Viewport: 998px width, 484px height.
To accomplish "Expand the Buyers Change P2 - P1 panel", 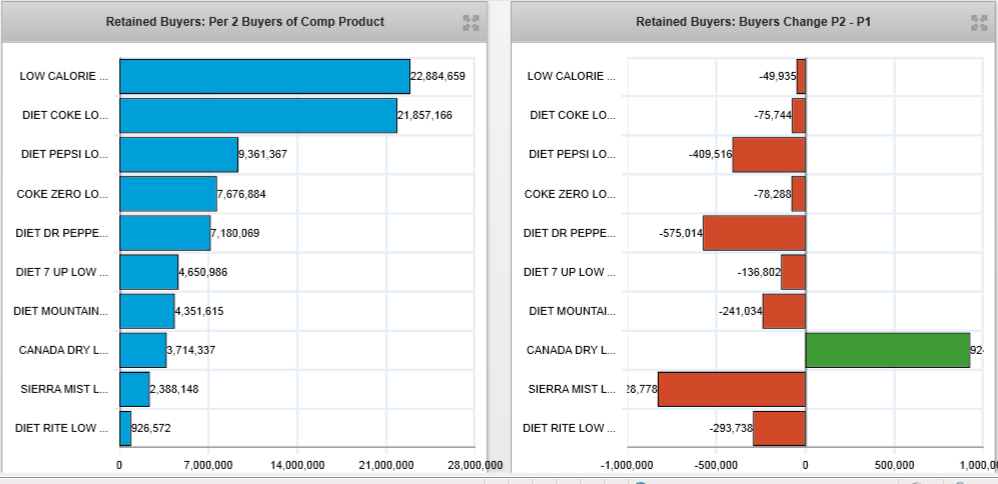I will (x=981, y=22).
